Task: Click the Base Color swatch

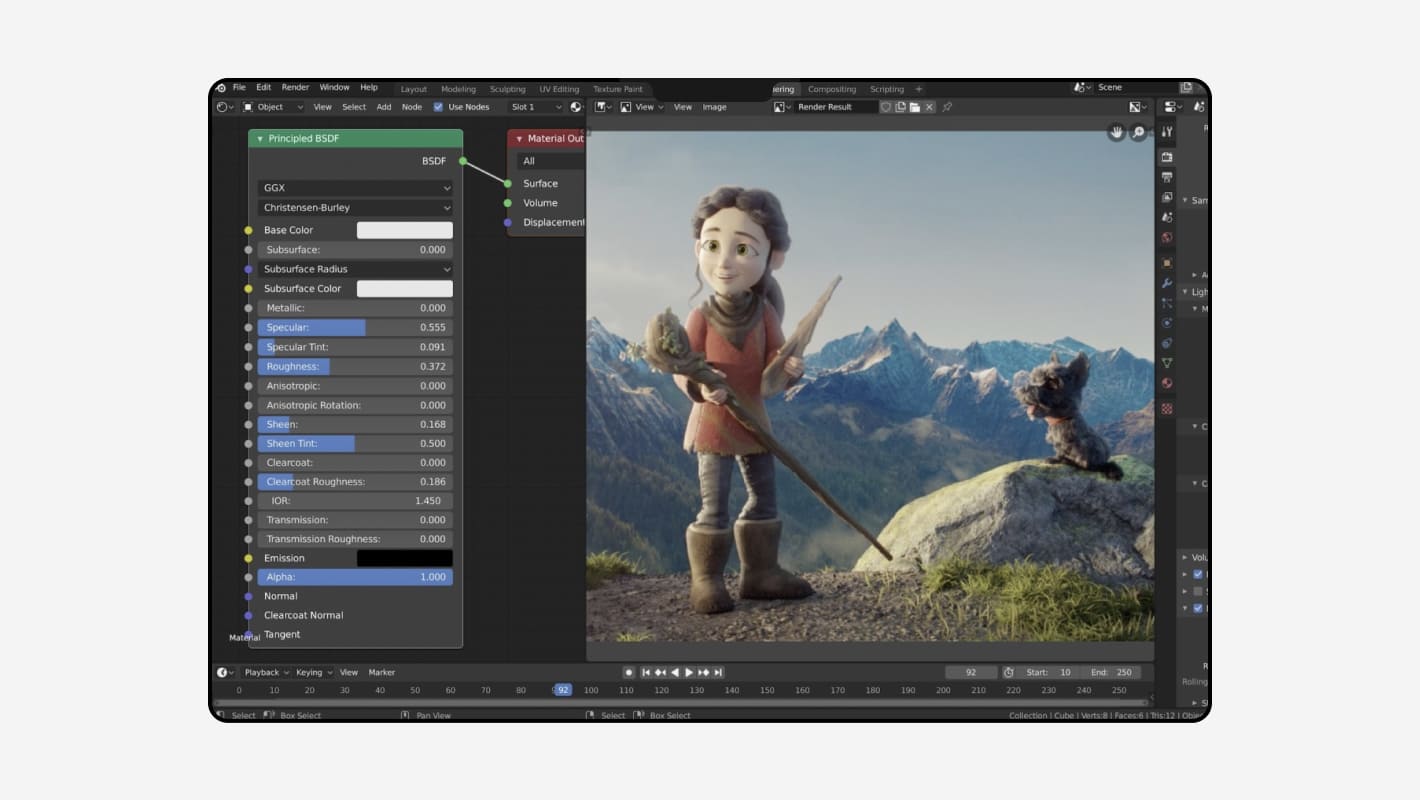Action: tap(404, 230)
